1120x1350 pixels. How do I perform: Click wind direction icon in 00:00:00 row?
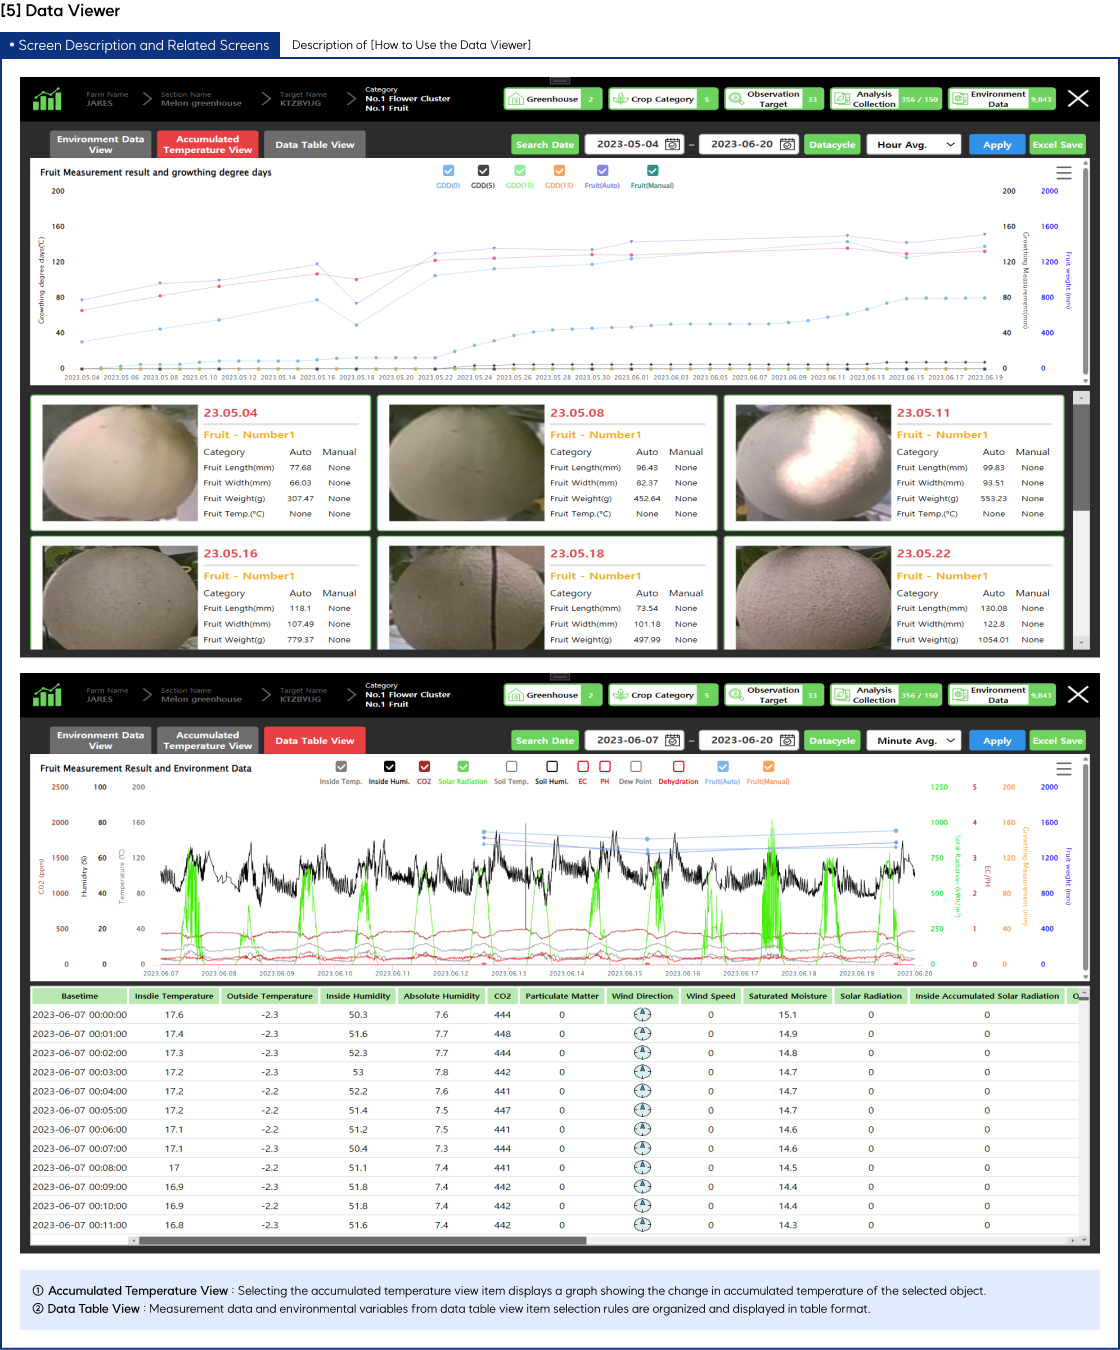[x=642, y=1014]
